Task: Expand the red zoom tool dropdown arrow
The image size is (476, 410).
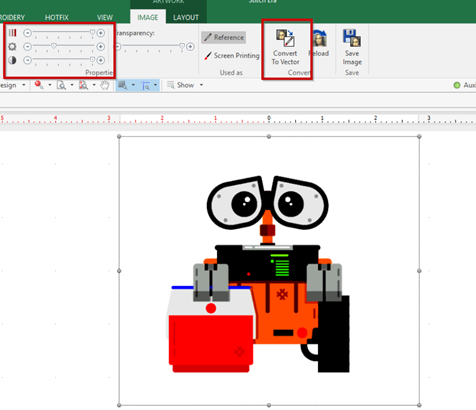Action: coord(50,85)
